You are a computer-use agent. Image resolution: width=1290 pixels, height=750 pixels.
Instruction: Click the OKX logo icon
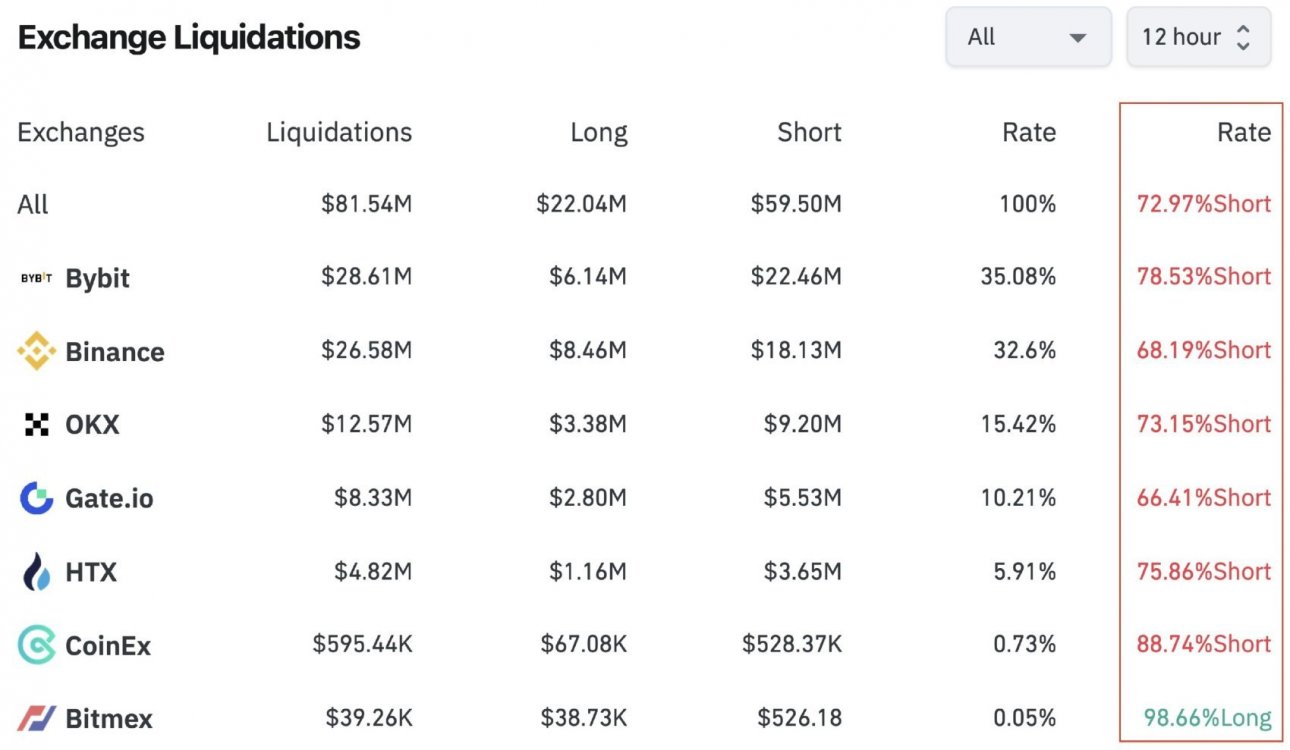pos(37,425)
